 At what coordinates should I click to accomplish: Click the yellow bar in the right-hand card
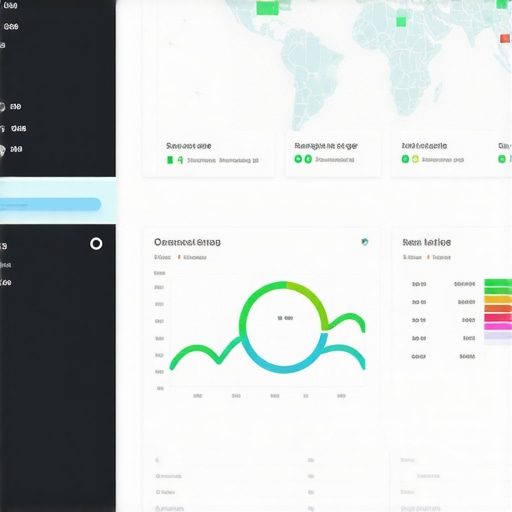(x=498, y=299)
